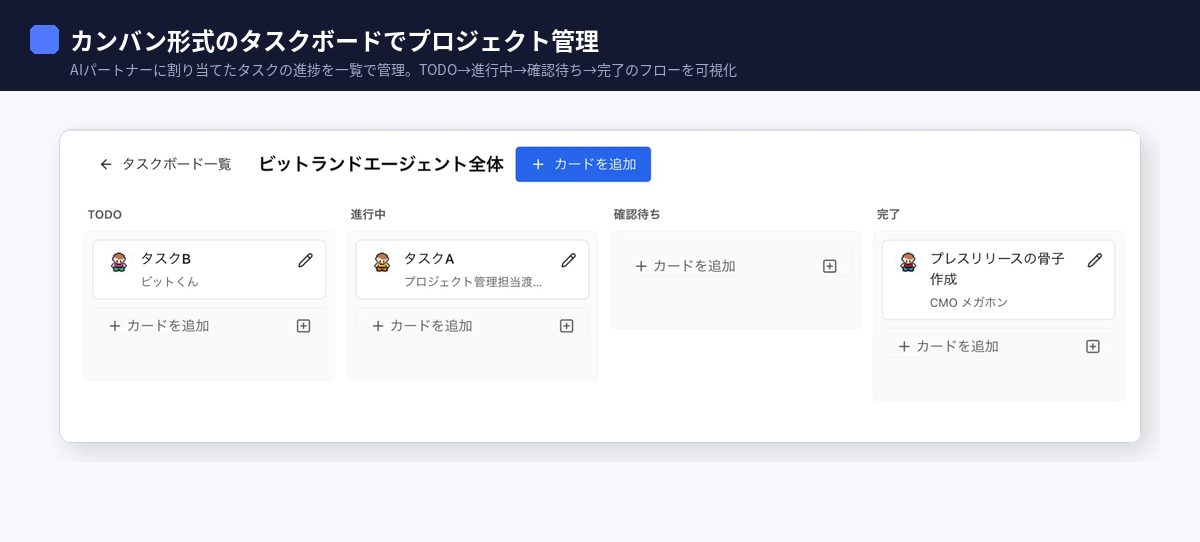Click the ビットくん avatar on タスクB
Screen dimensions: 1200x542
point(119,262)
